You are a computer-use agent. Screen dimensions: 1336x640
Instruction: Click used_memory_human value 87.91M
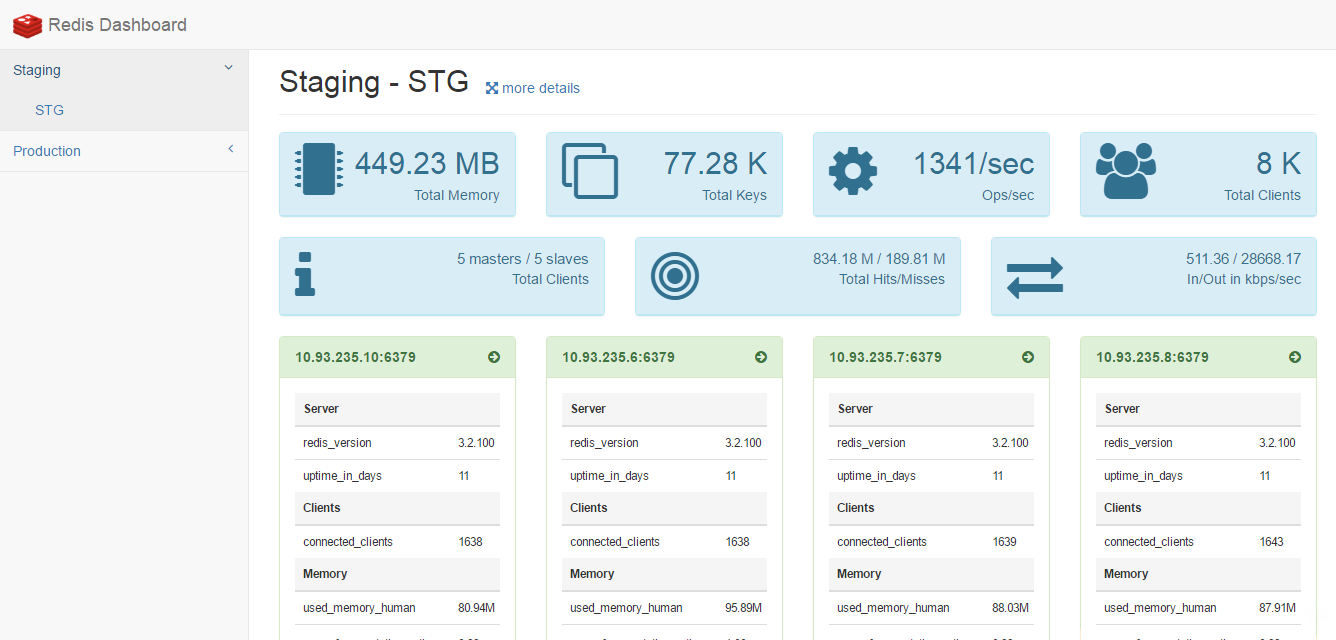point(1277,608)
